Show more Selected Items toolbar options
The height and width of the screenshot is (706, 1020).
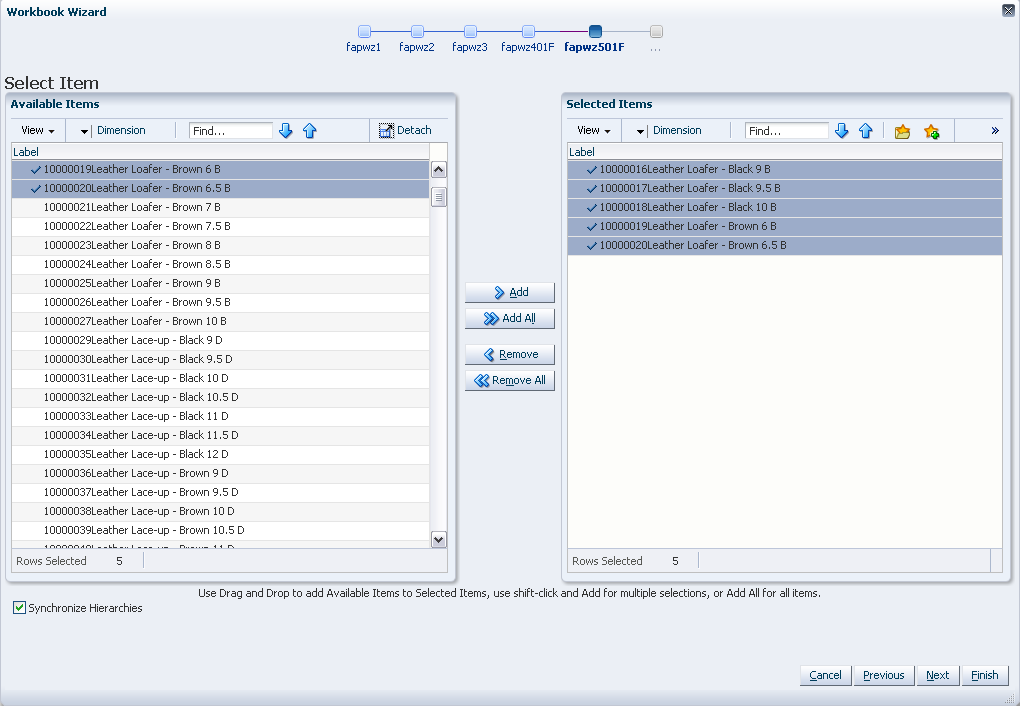pyautogui.click(x=995, y=131)
